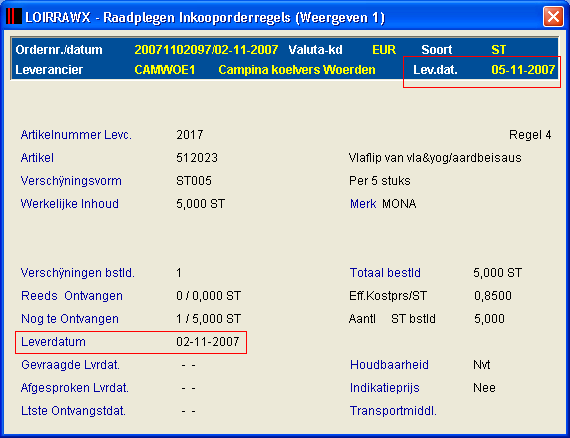Select the Leverdatum value 02-11-2007
Viewport: 570px width, 438px height.
(208, 342)
